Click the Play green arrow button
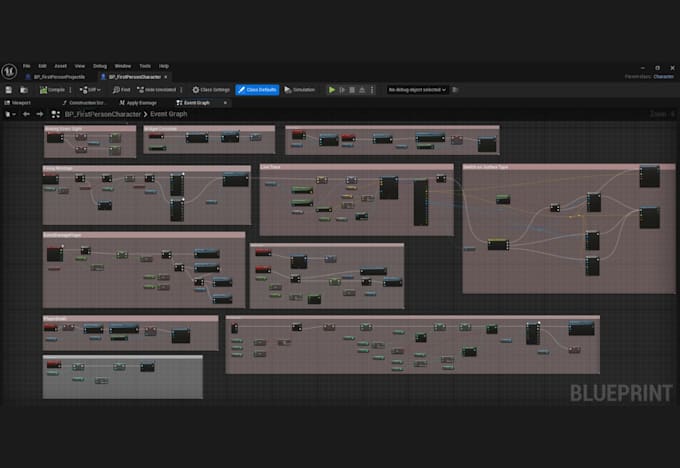 pyautogui.click(x=332, y=90)
